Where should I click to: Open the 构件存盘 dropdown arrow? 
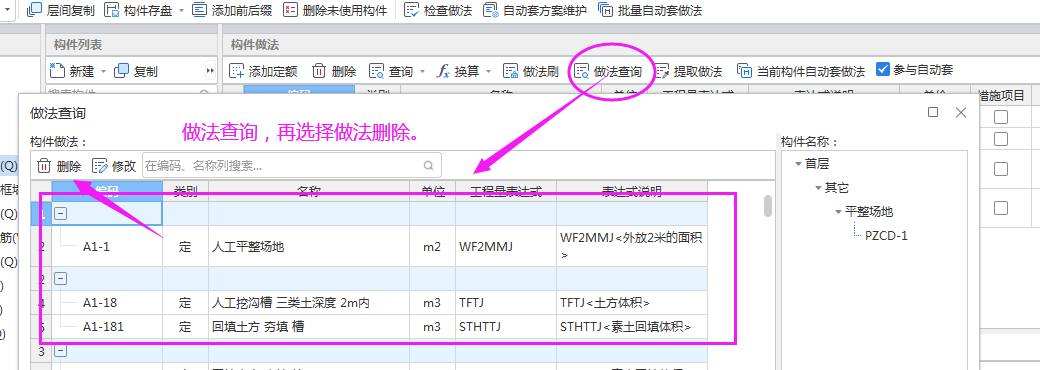point(181,11)
